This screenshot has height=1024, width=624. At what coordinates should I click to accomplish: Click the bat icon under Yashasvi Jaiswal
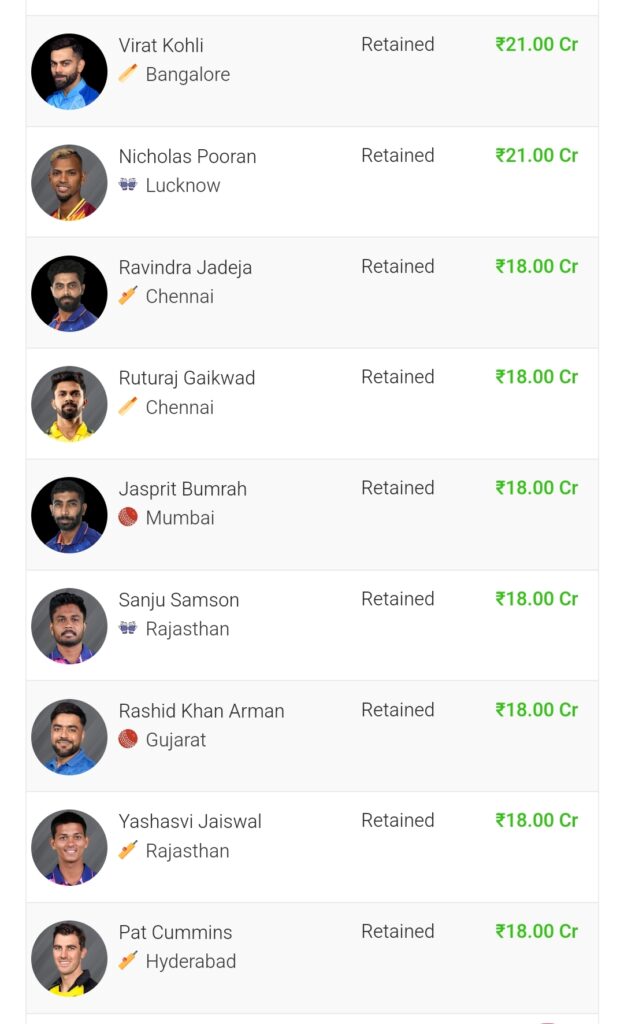click(x=128, y=850)
